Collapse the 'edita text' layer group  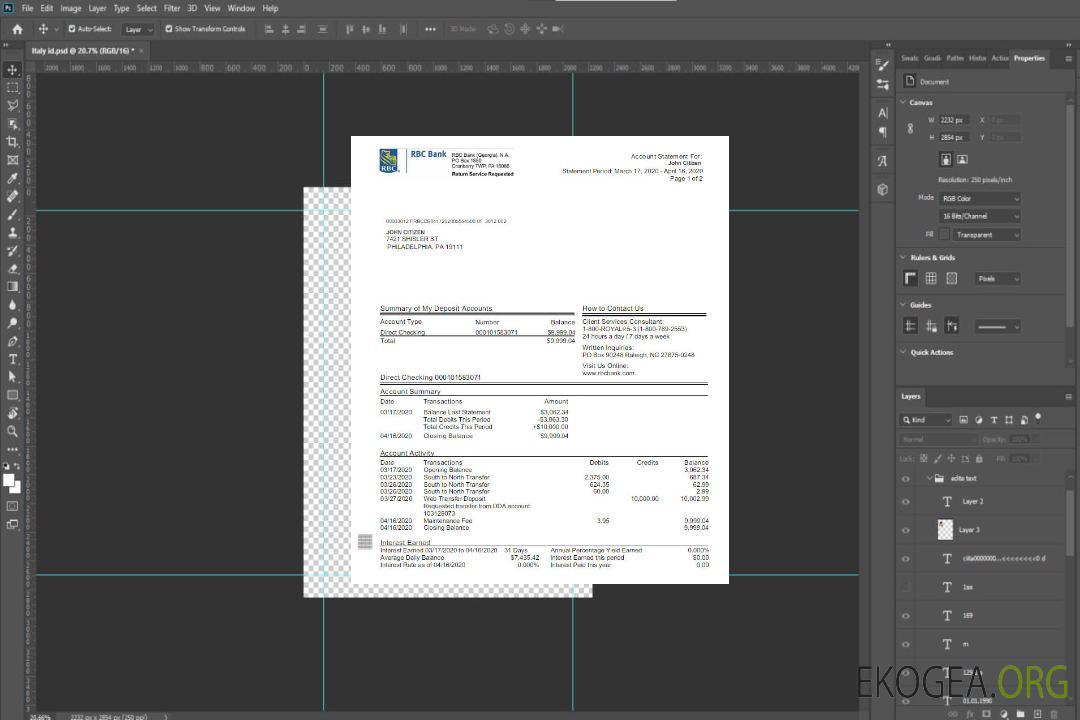point(928,478)
